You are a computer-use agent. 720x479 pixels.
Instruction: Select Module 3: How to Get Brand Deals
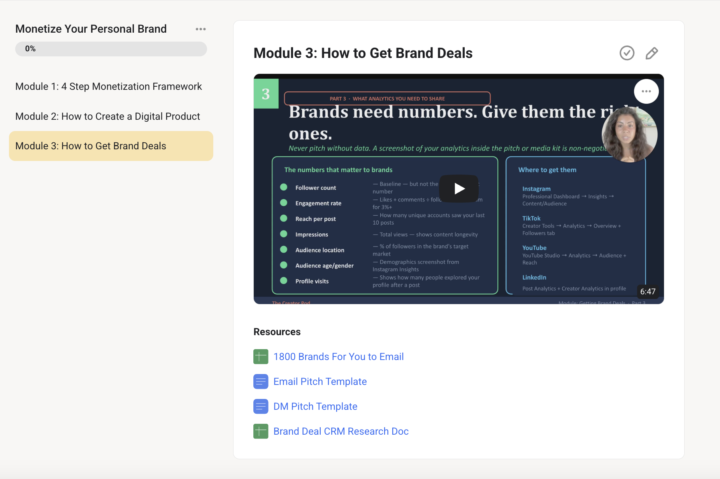[111, 146]
